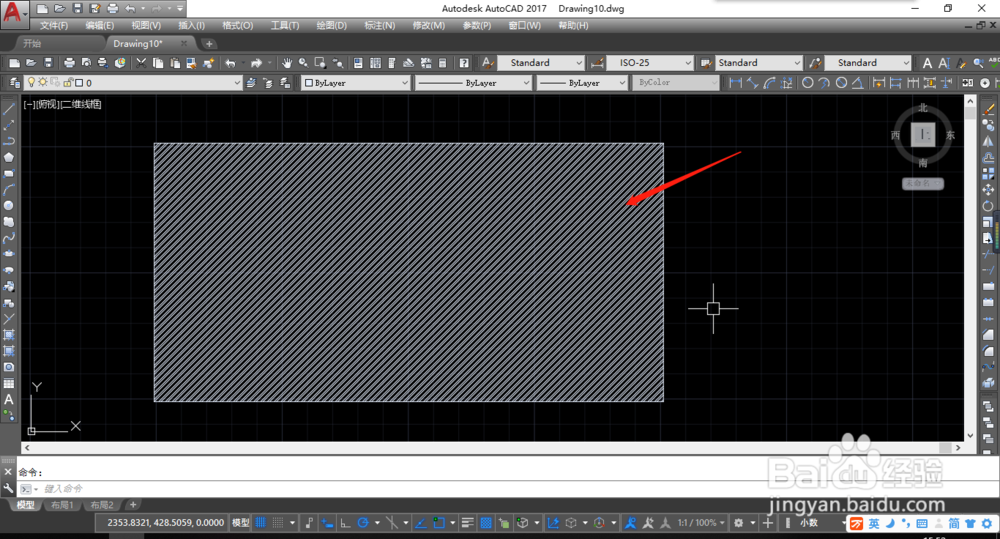Switch to the 开始 tab
Screen dimensions: 1000x539
(x=32, y=43)
